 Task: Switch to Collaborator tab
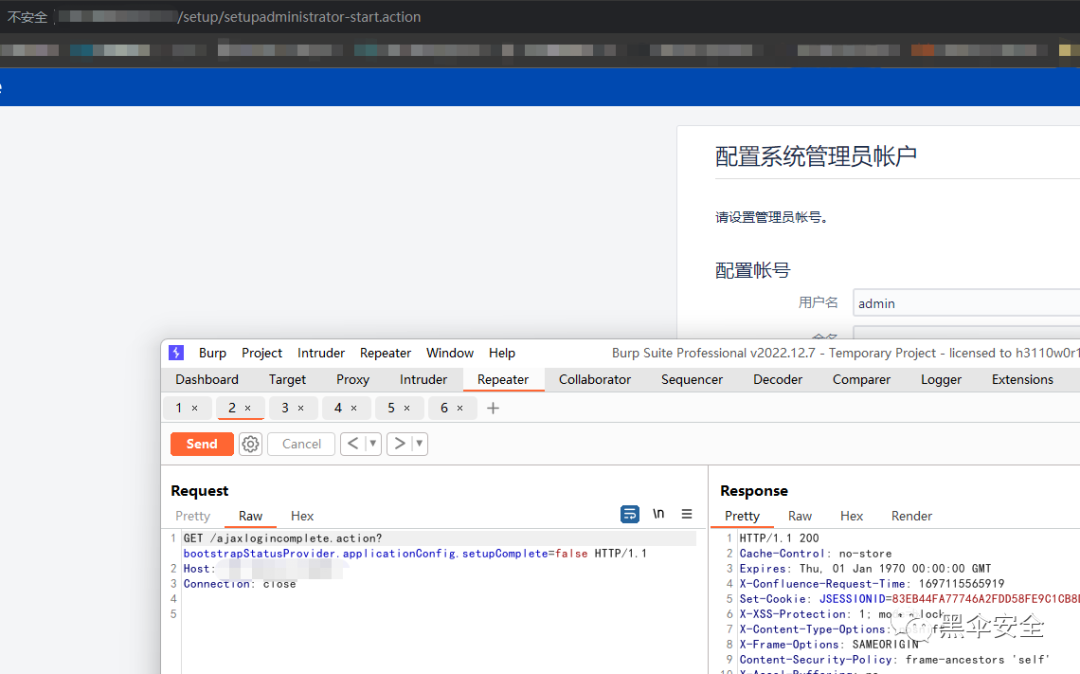point(594,379)
